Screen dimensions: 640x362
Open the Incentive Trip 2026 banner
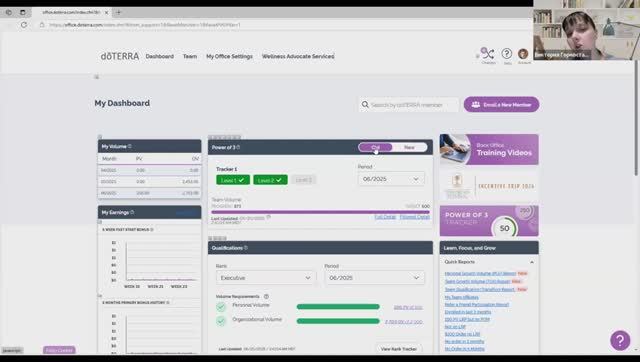click(489, 186)
